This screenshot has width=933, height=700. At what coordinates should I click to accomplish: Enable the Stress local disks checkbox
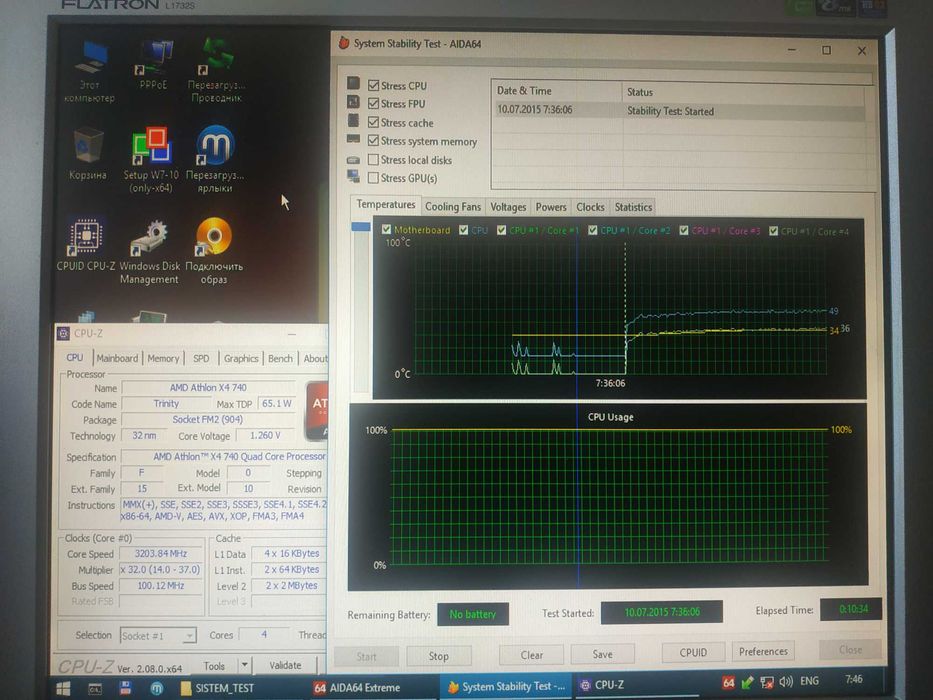coord(374,160)
